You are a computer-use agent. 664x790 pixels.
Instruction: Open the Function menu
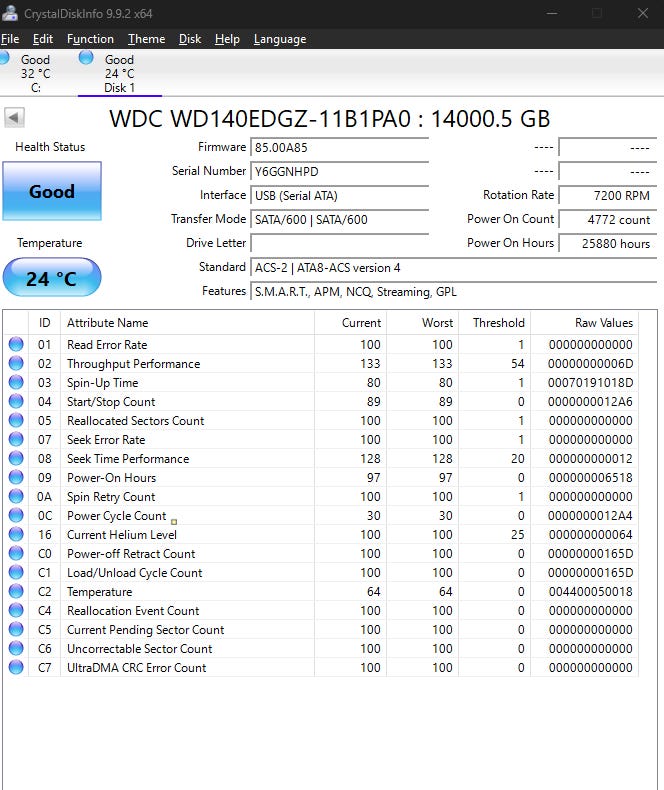point(90,39)
